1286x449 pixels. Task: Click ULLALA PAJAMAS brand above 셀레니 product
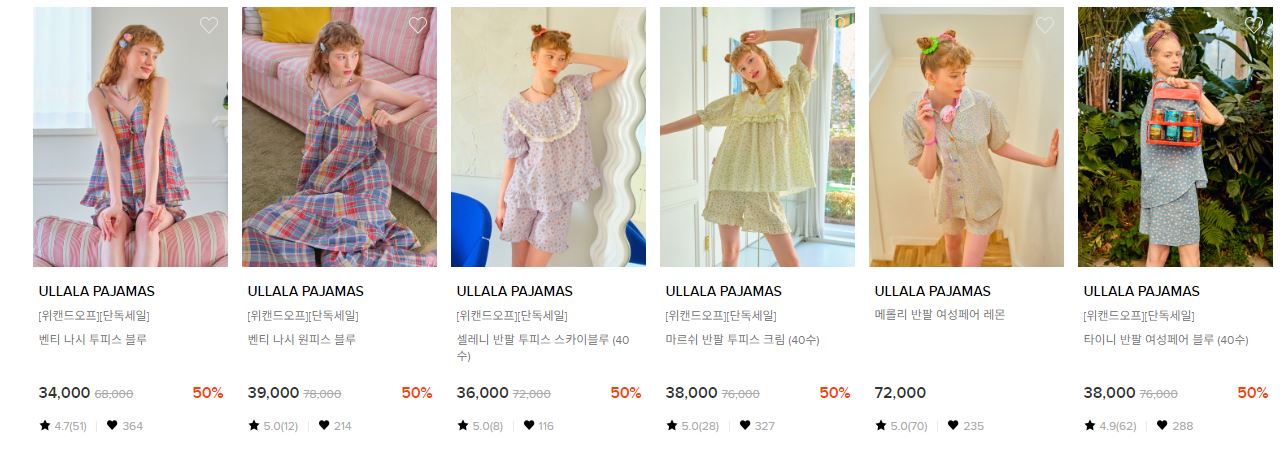click(514, 291)
